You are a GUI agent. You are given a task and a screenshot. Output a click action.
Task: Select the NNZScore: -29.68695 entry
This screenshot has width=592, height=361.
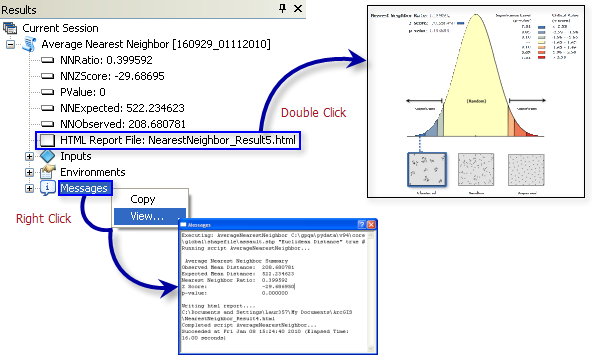pos(112,76)
